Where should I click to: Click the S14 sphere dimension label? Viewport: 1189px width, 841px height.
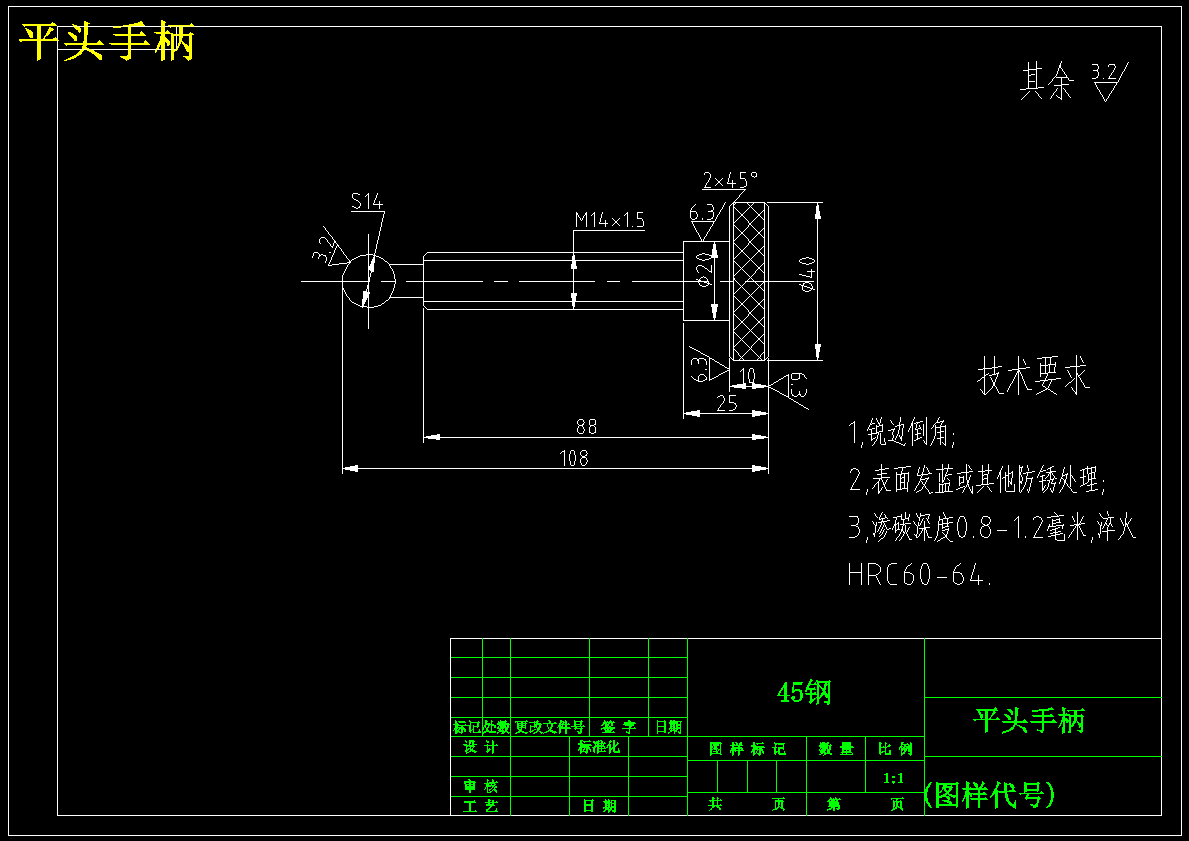367,201
